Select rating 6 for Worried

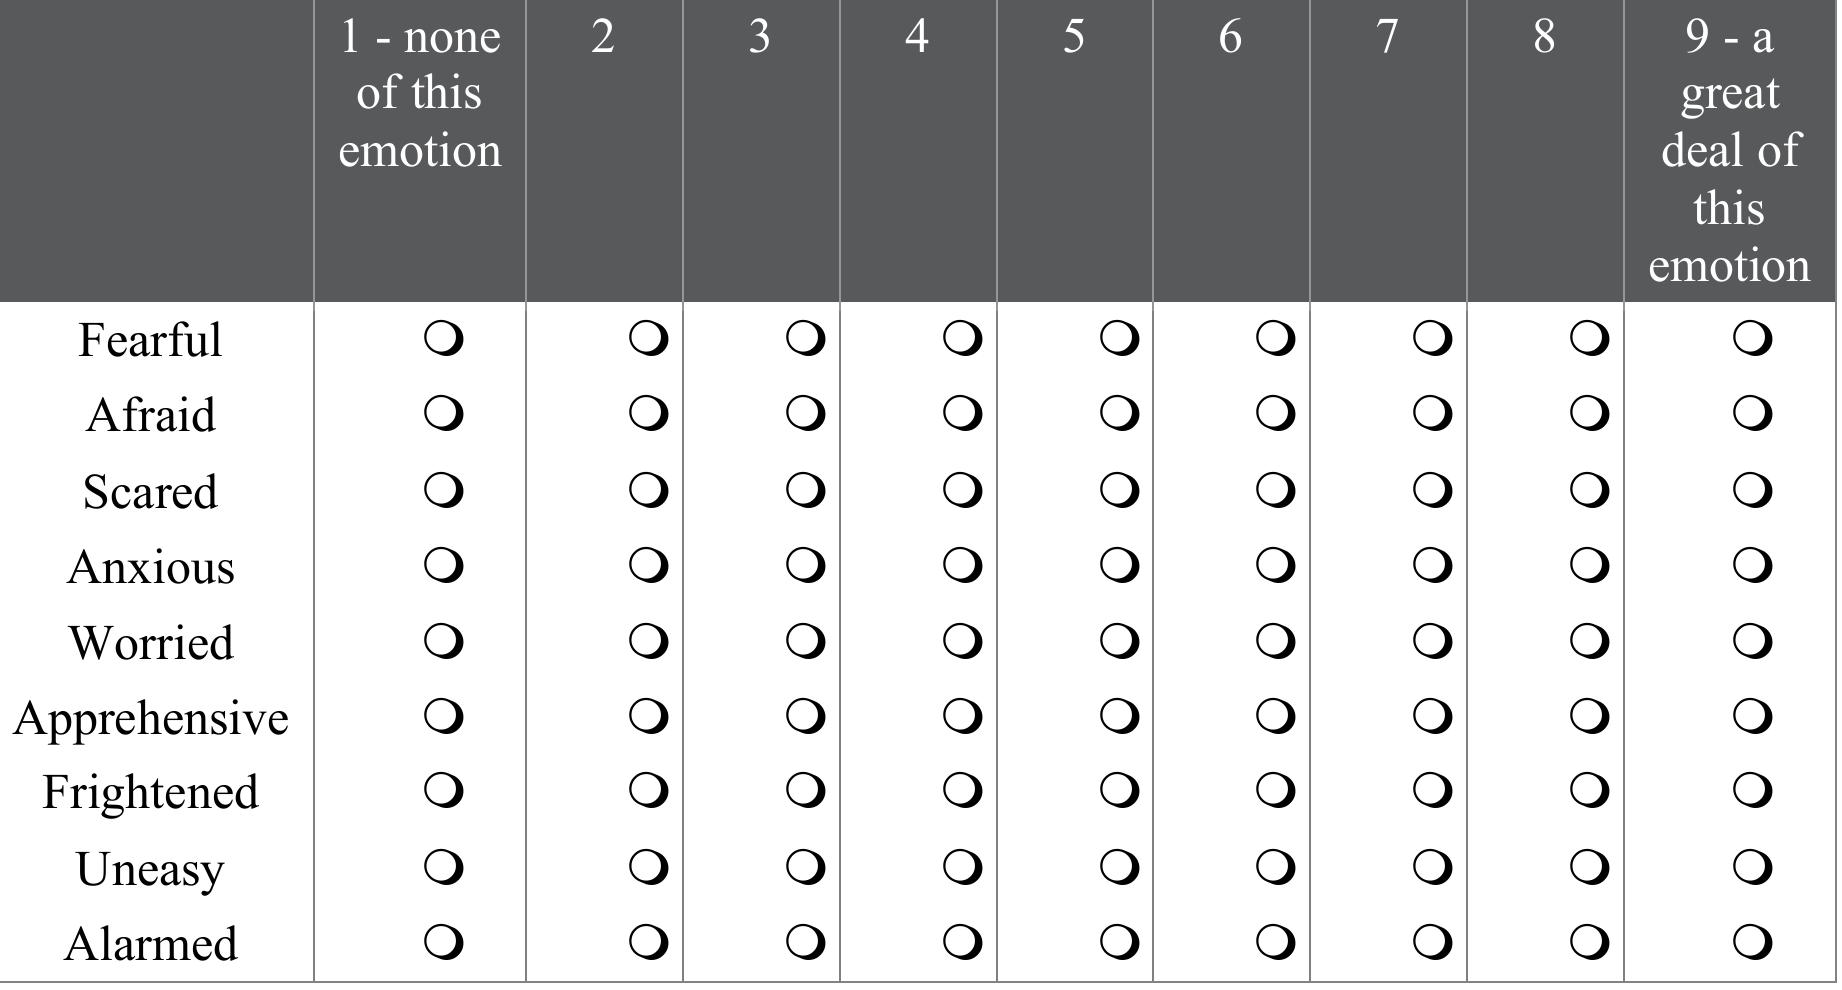point(1275,641)
